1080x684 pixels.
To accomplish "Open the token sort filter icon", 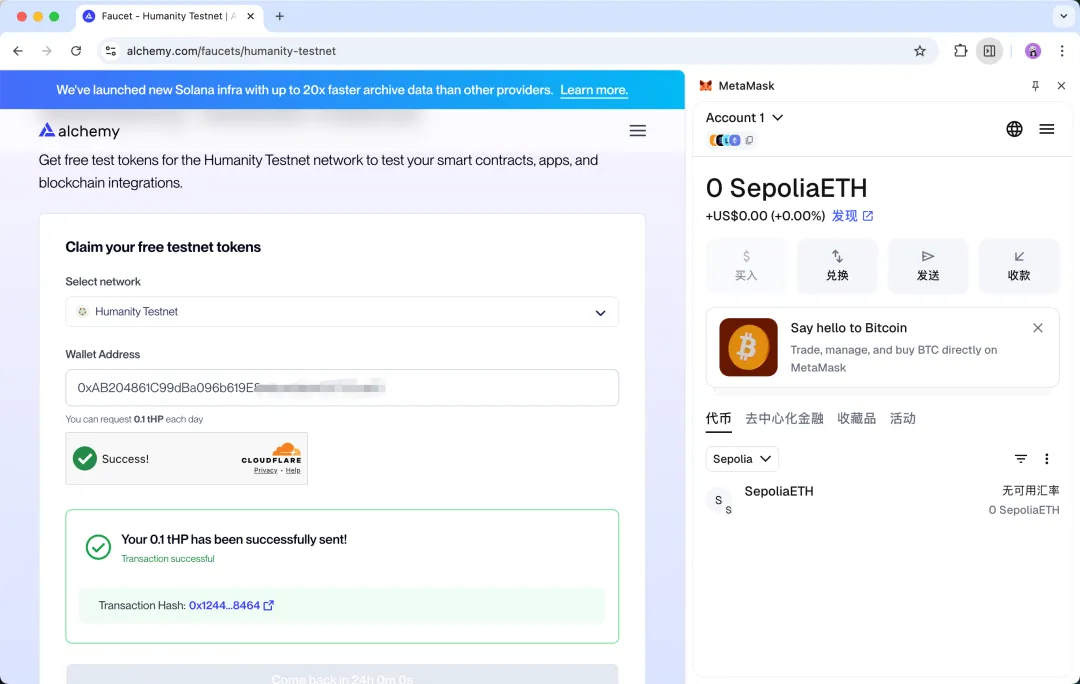I will tap(1020, 459).
